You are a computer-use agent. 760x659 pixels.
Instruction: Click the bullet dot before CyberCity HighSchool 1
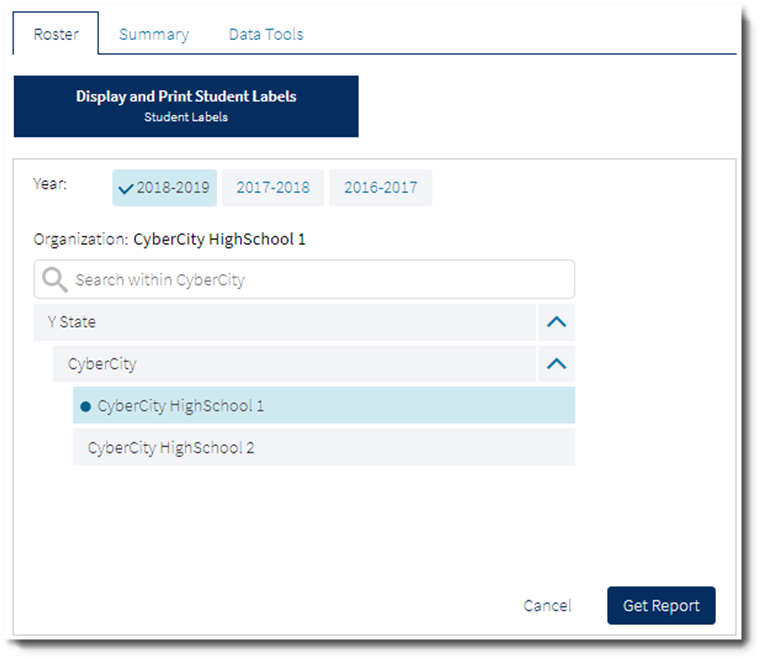click(85, 406)
